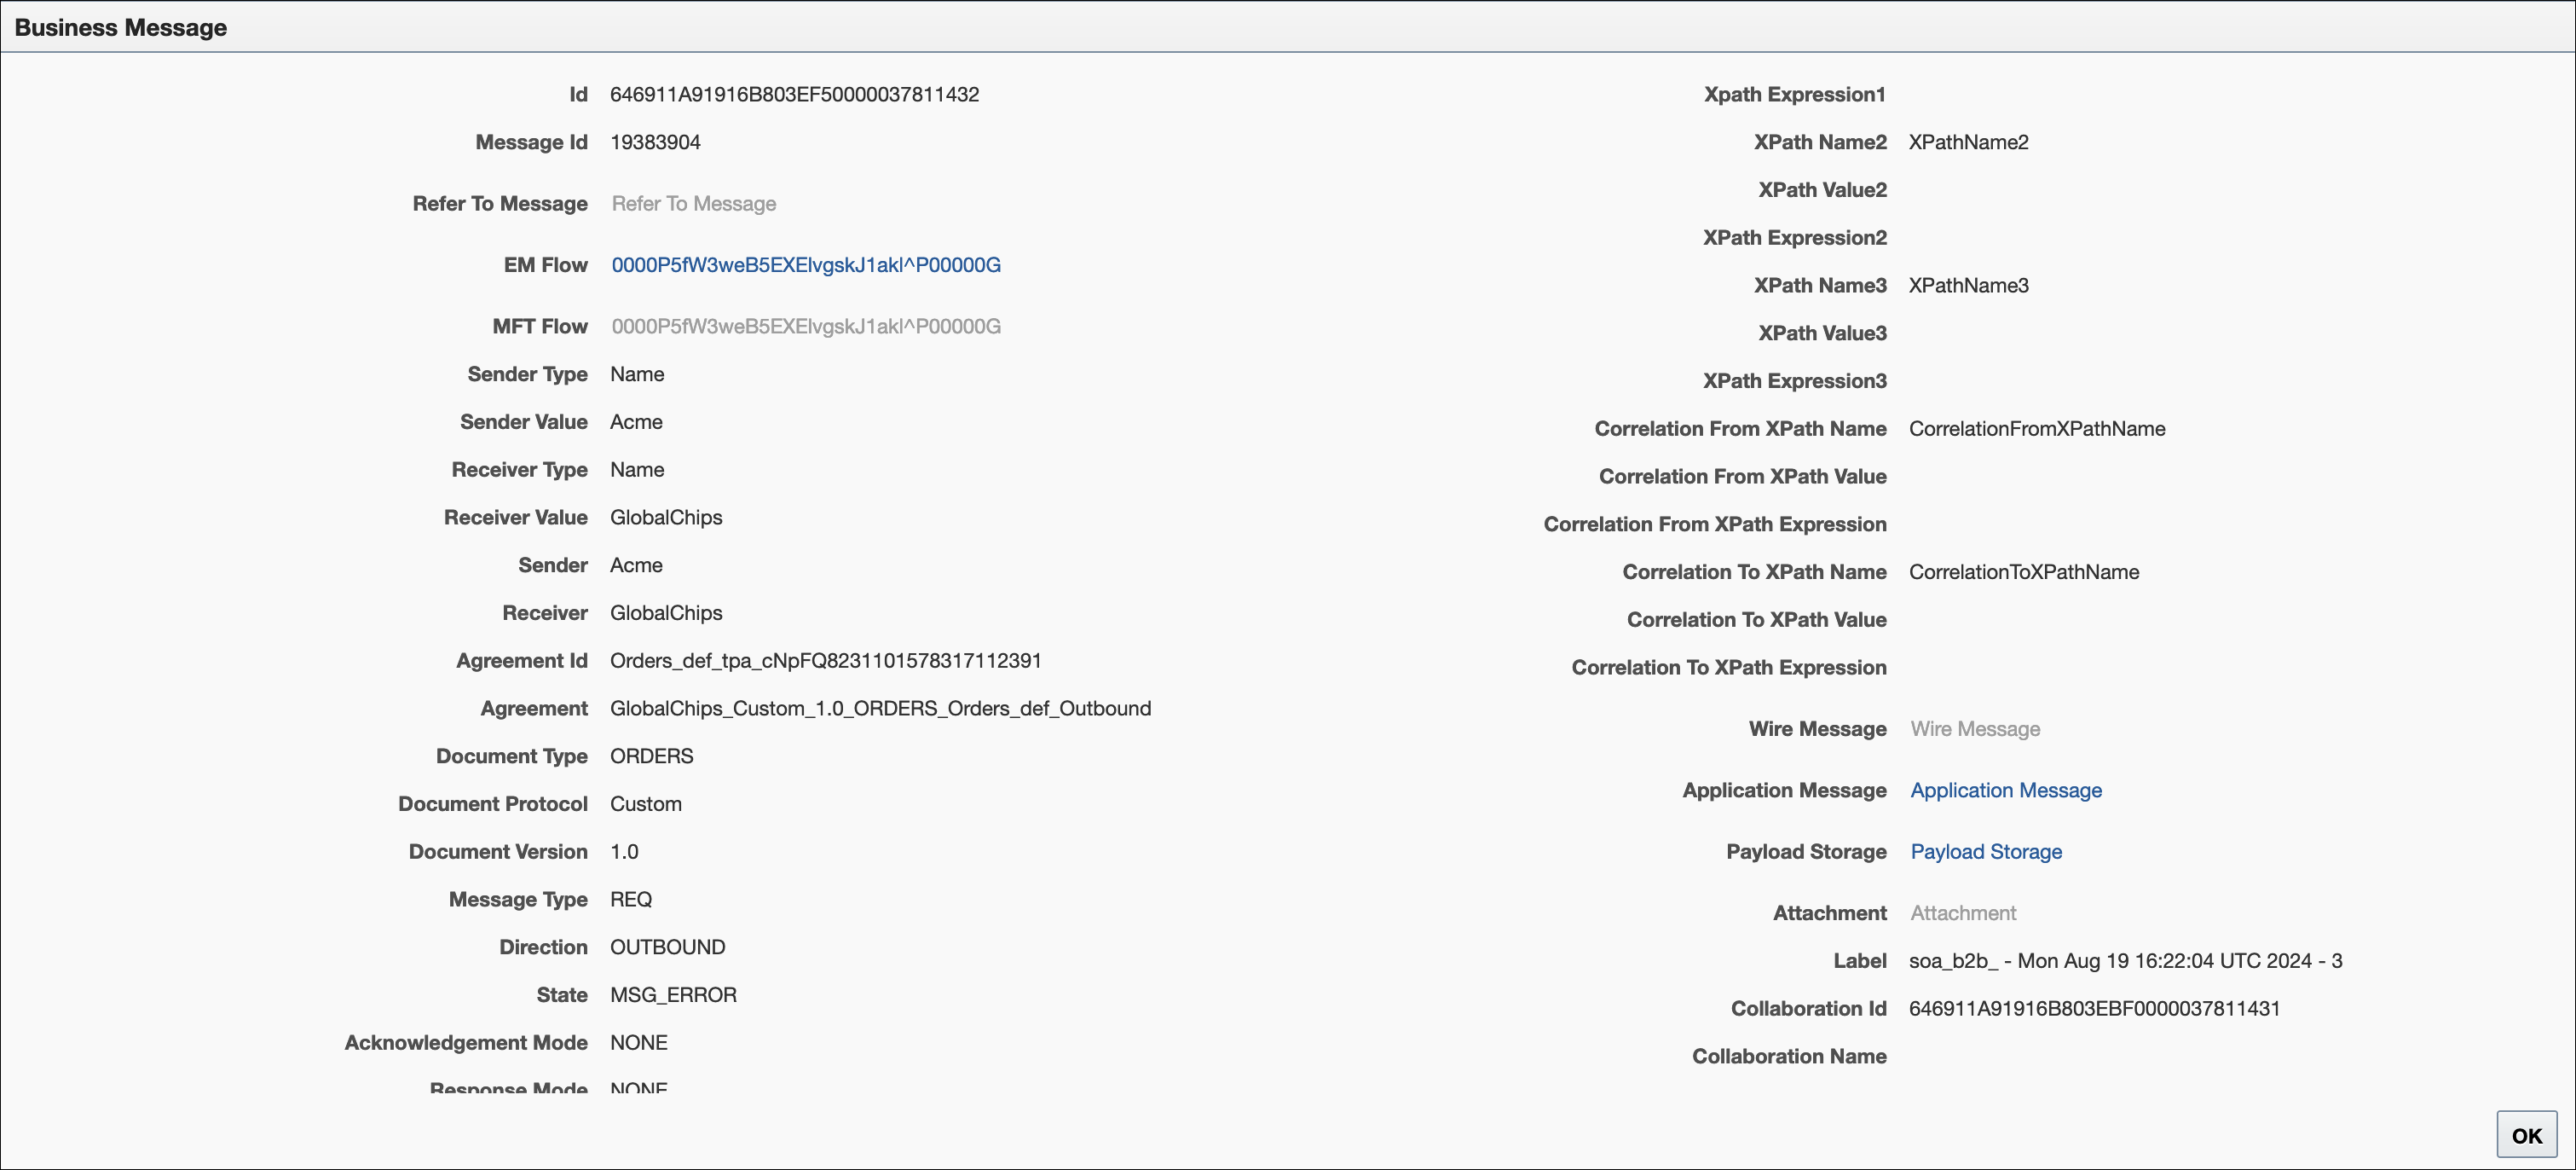
Task: Click the disabled Wire Message link
Action: tap(1975, 729)
